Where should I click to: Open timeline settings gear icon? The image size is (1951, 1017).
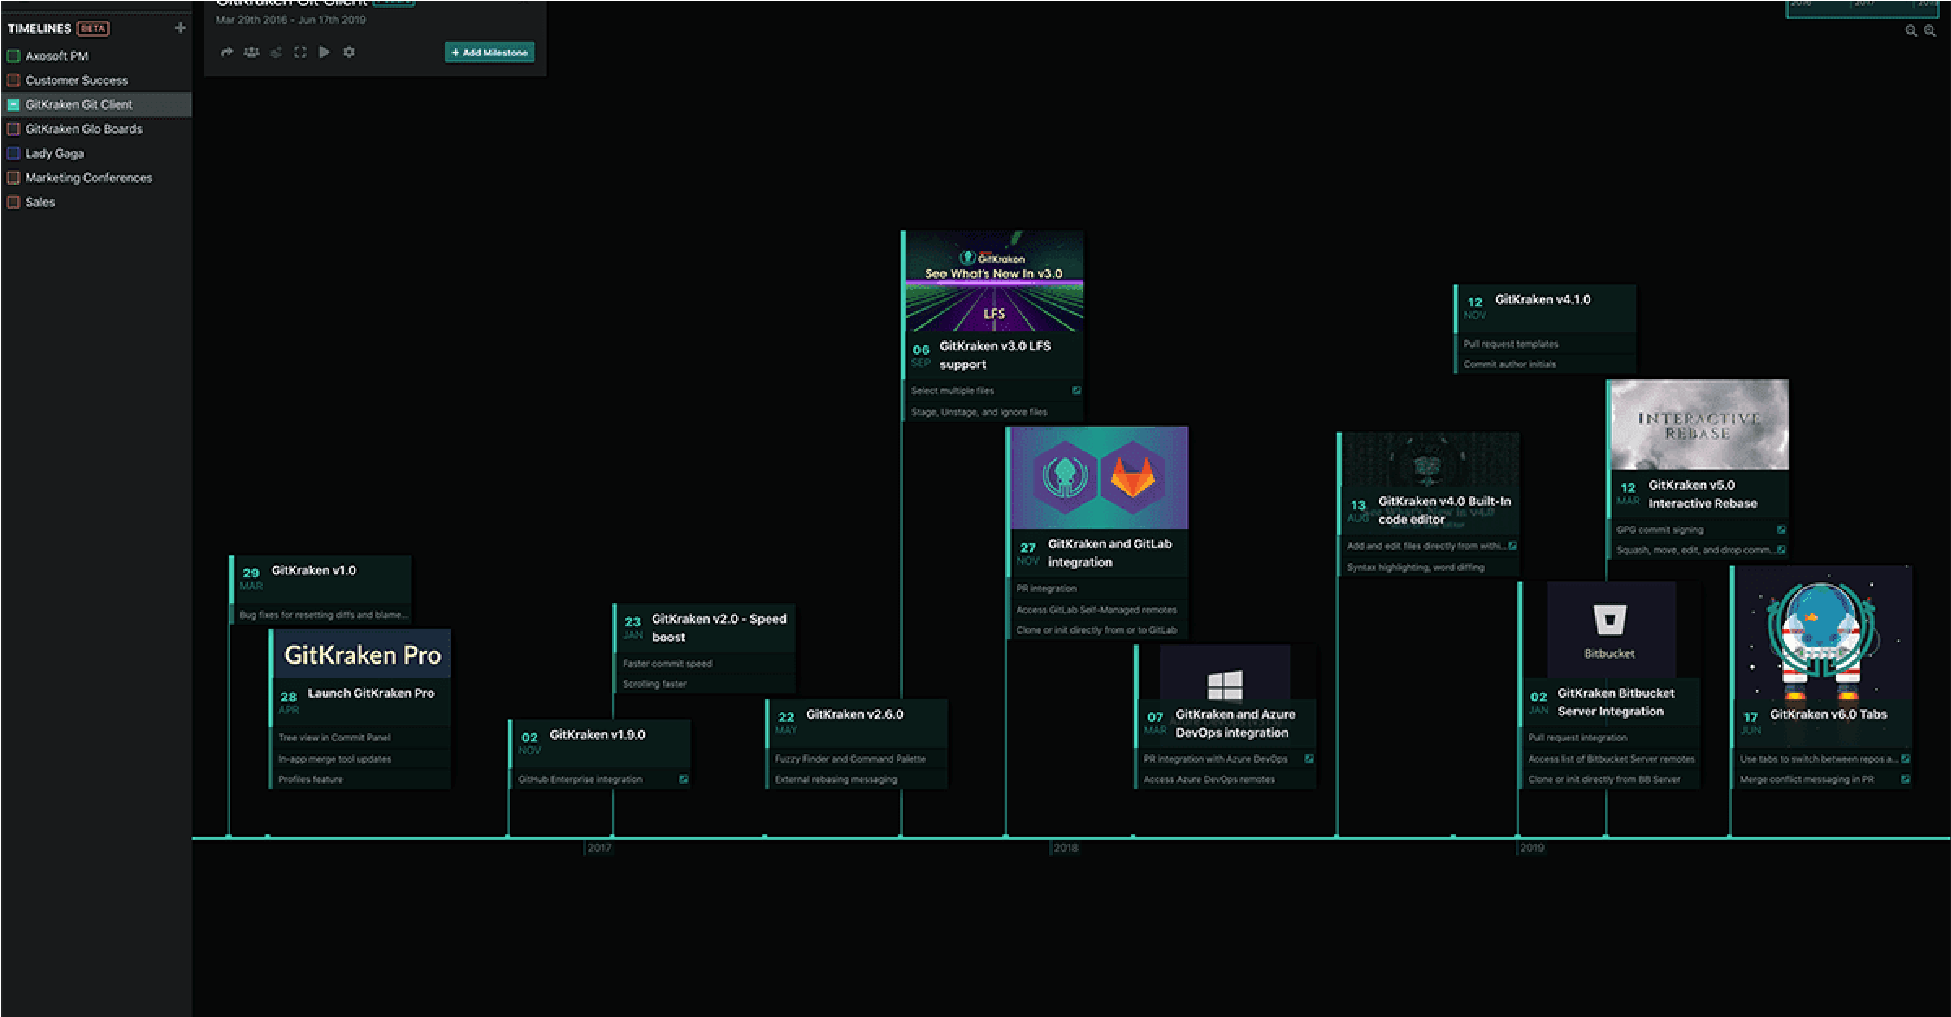pyautogui.click(x=349, y=52)
